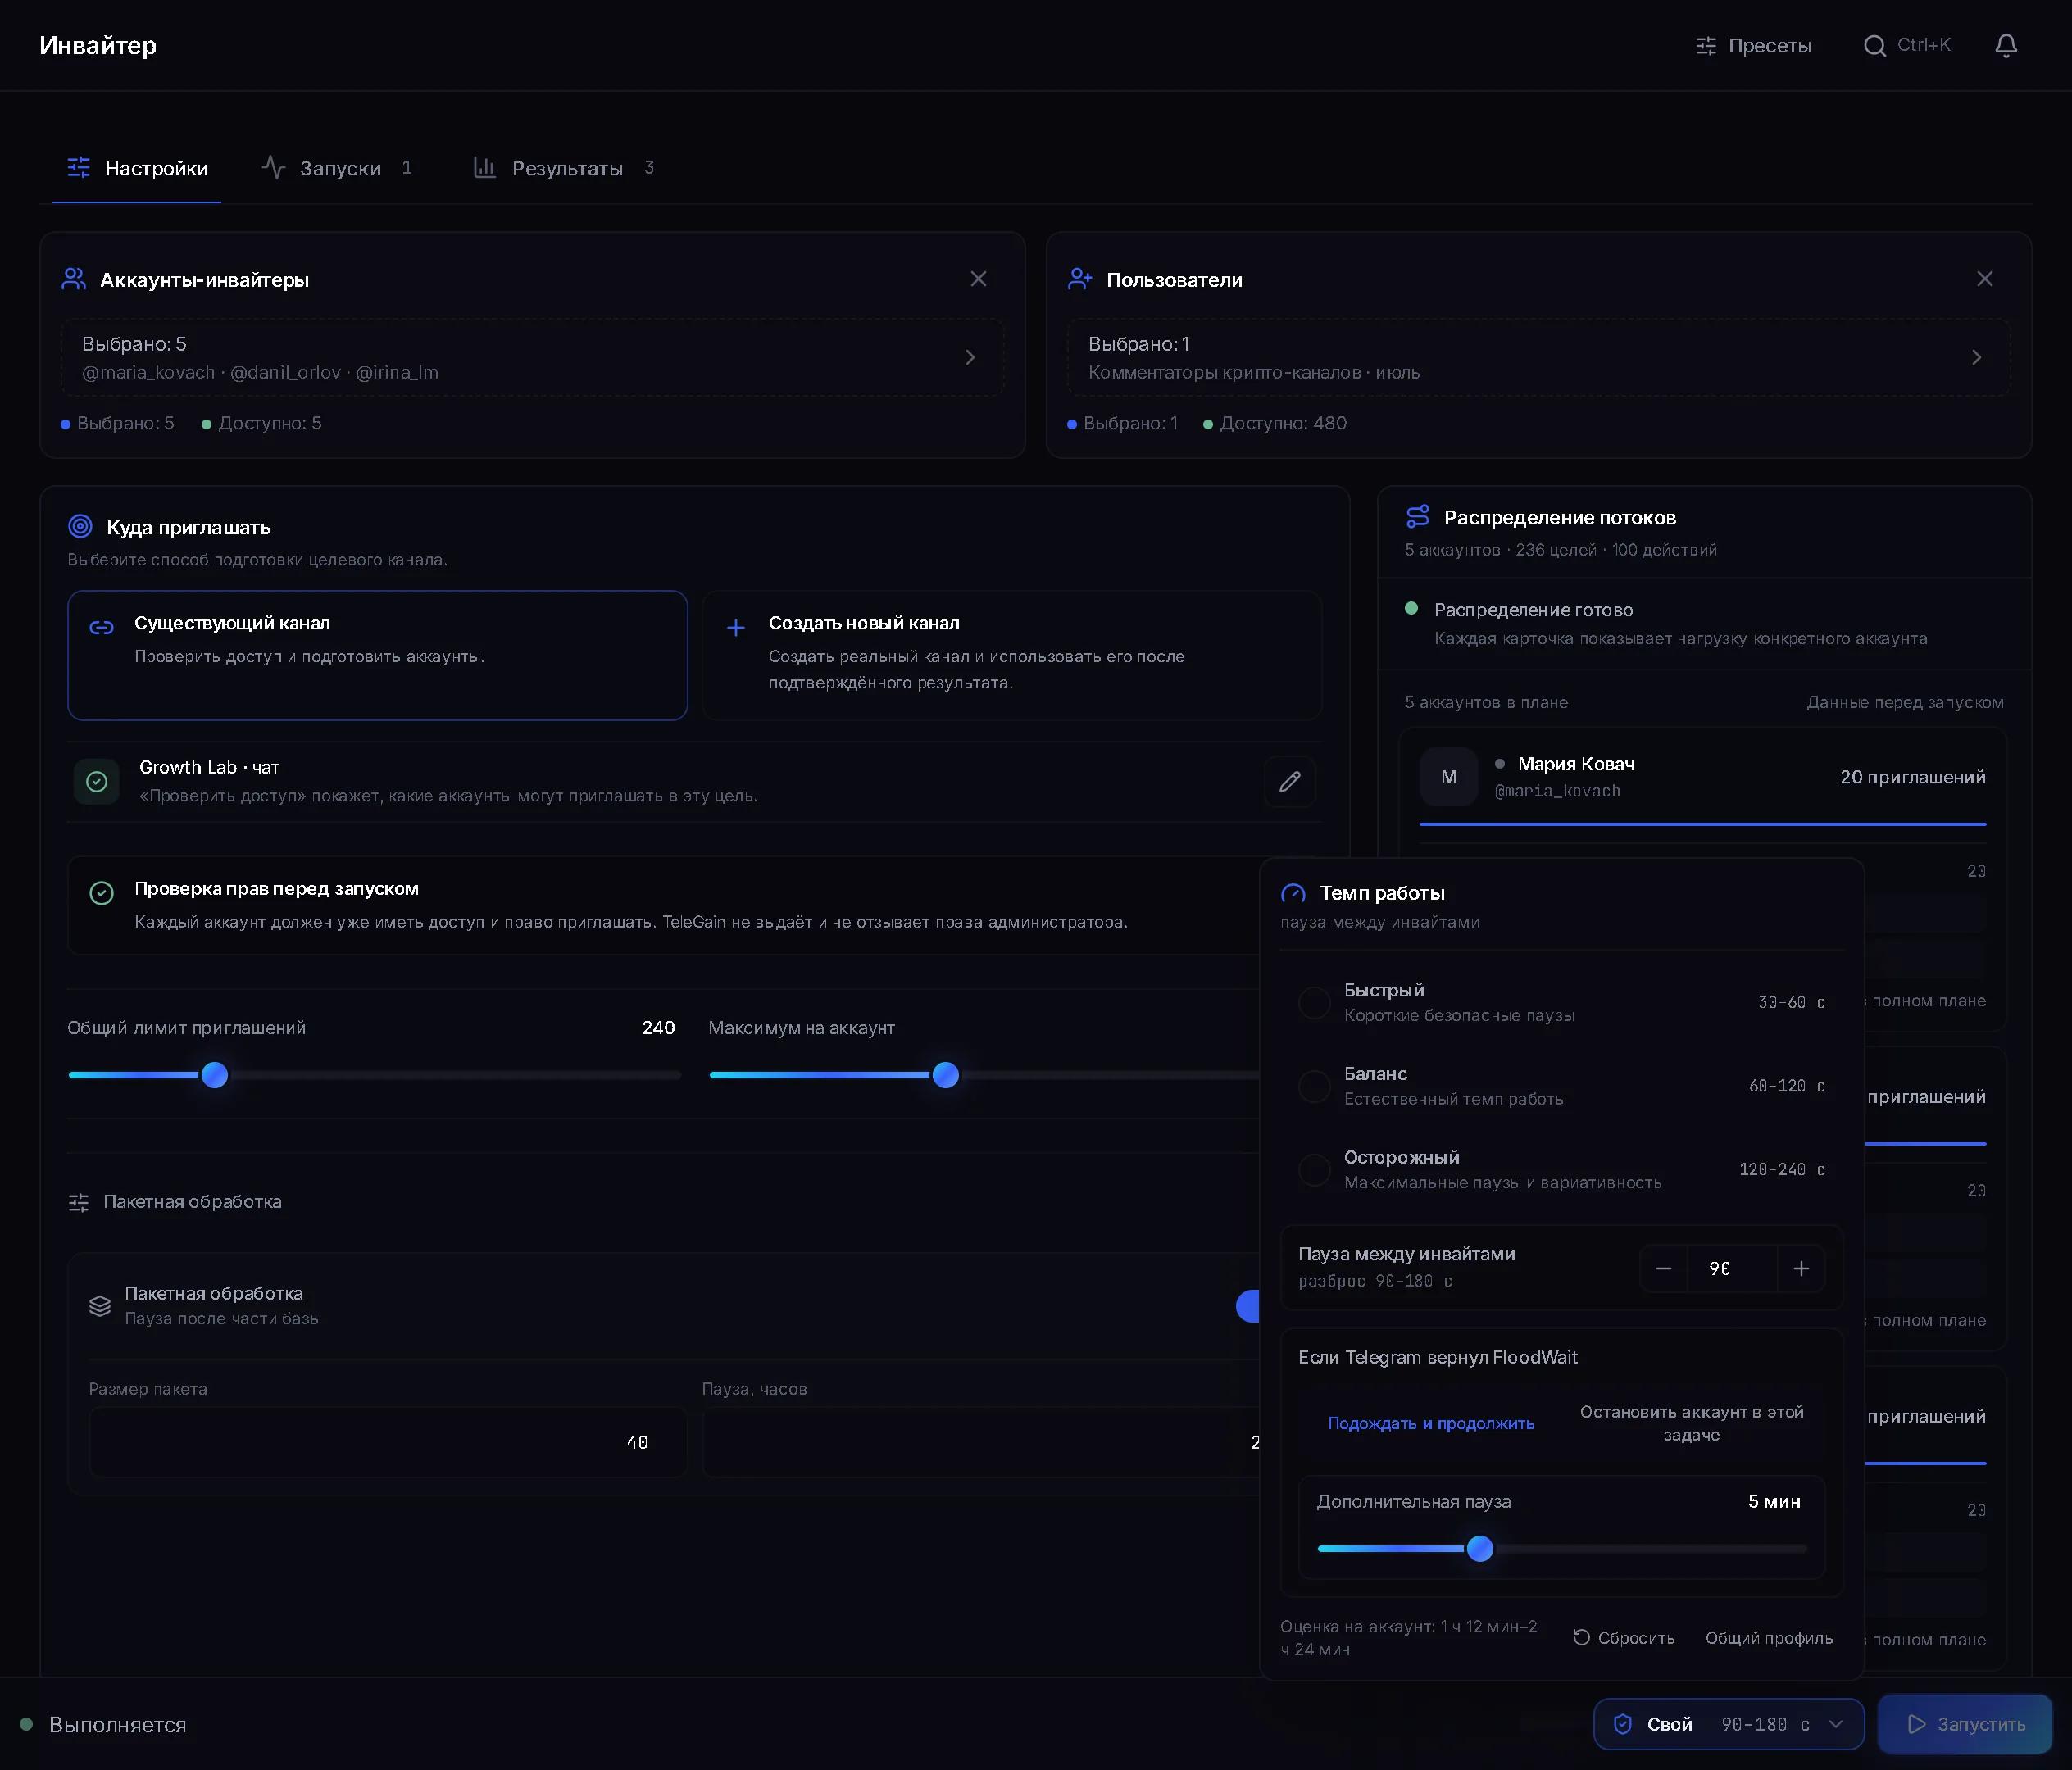Click the Темп работы gauge icon

pyautogui.click(x=1293, y=893)
